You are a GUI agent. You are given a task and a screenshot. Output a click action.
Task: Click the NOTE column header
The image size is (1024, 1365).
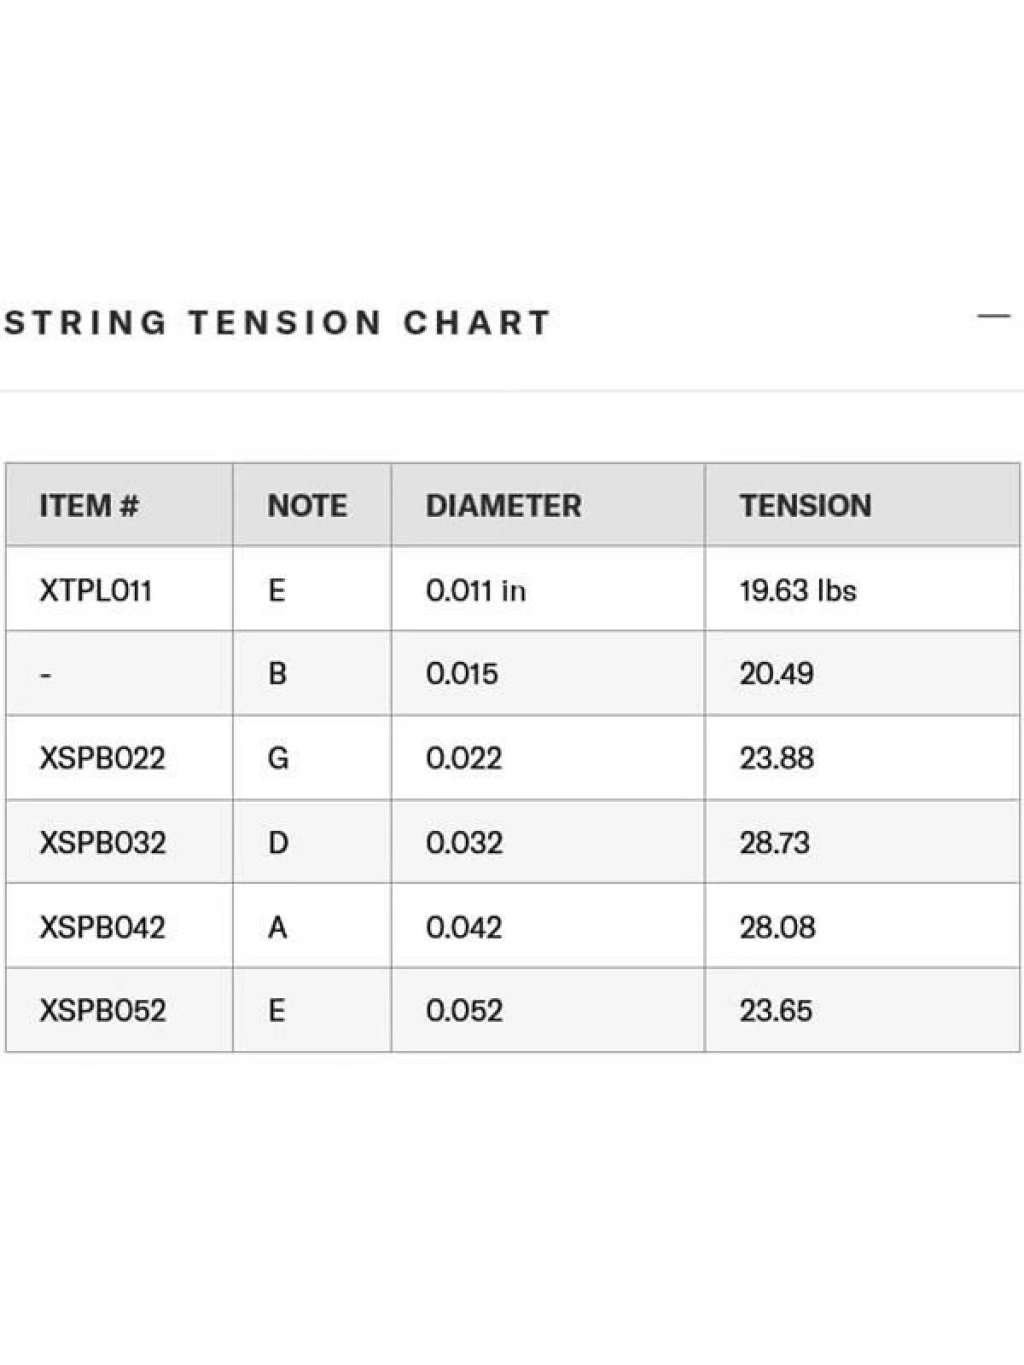point(307,506)
